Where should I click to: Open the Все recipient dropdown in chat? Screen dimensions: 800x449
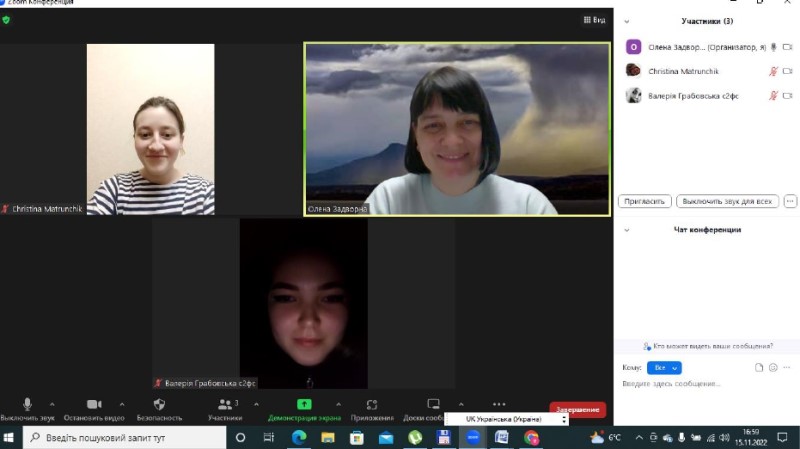[664, 368]
